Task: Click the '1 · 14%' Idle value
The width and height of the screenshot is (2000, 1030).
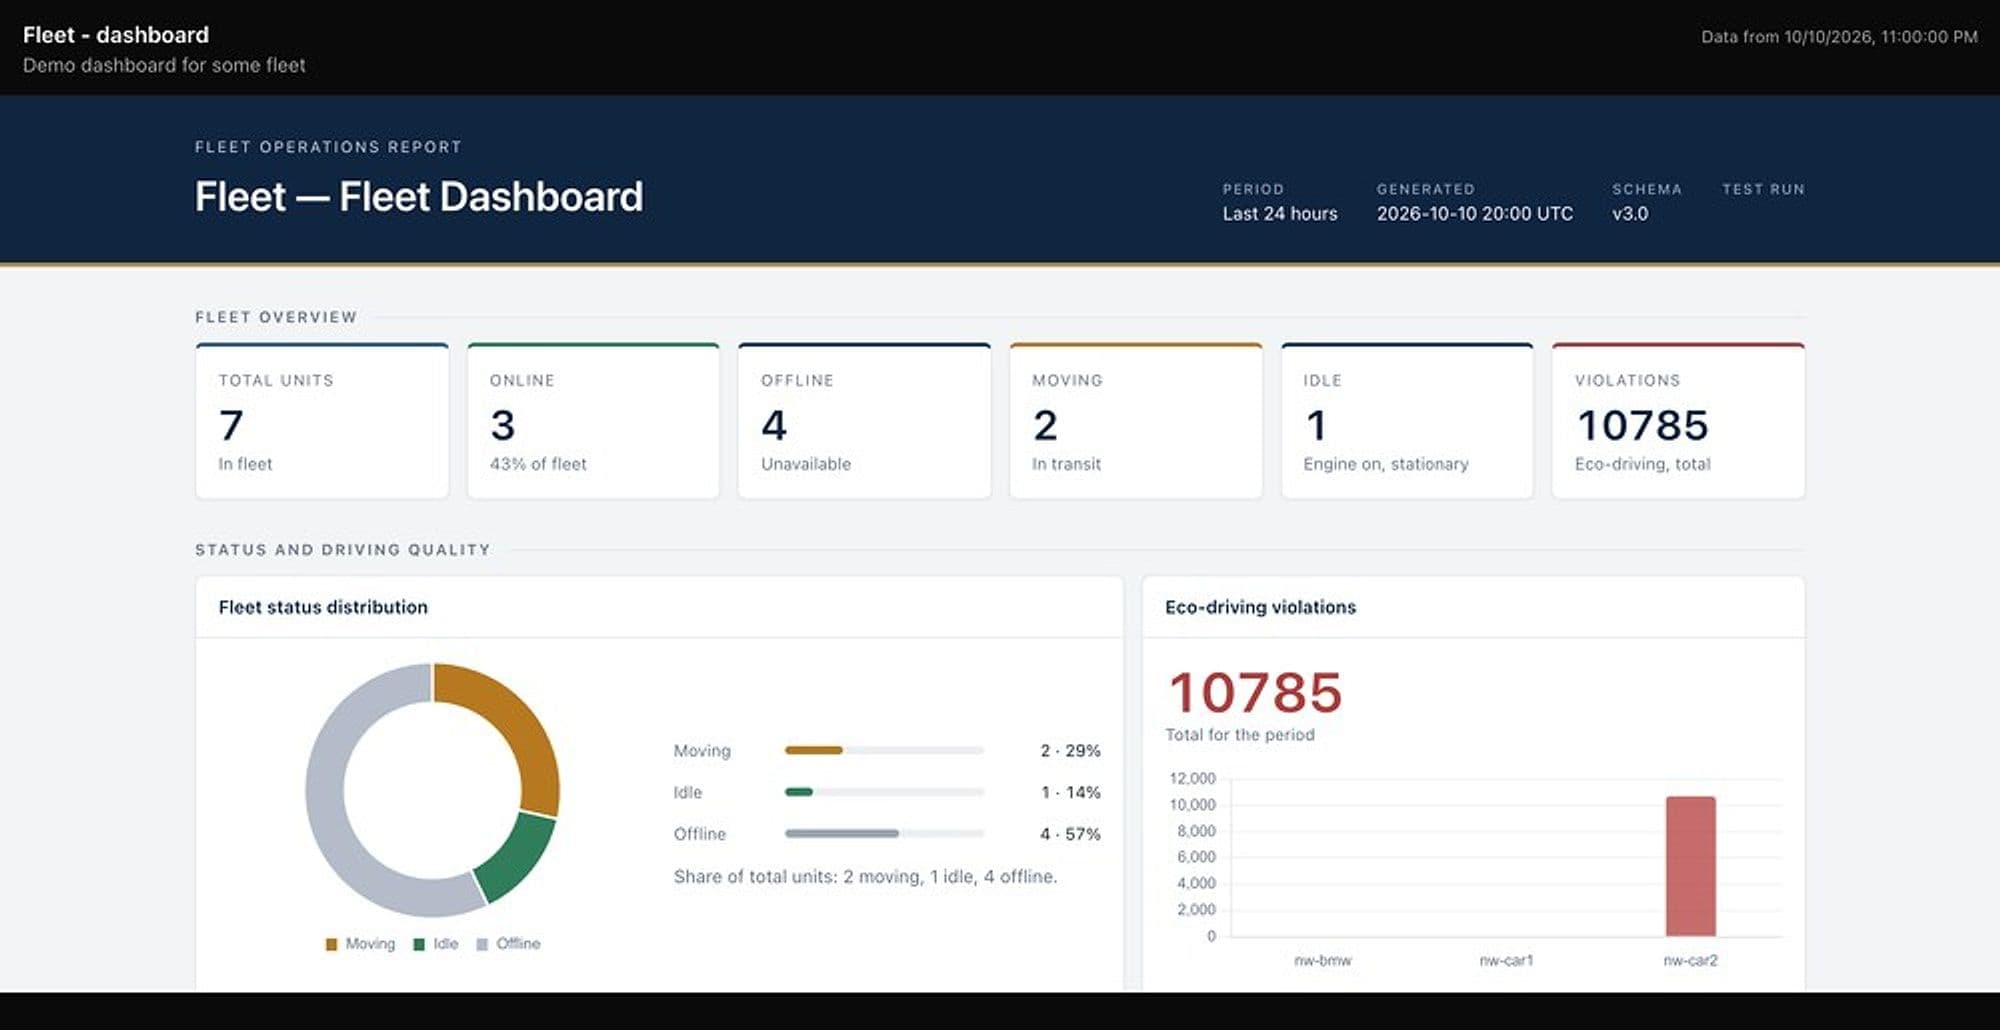Action: [1070, 793]
